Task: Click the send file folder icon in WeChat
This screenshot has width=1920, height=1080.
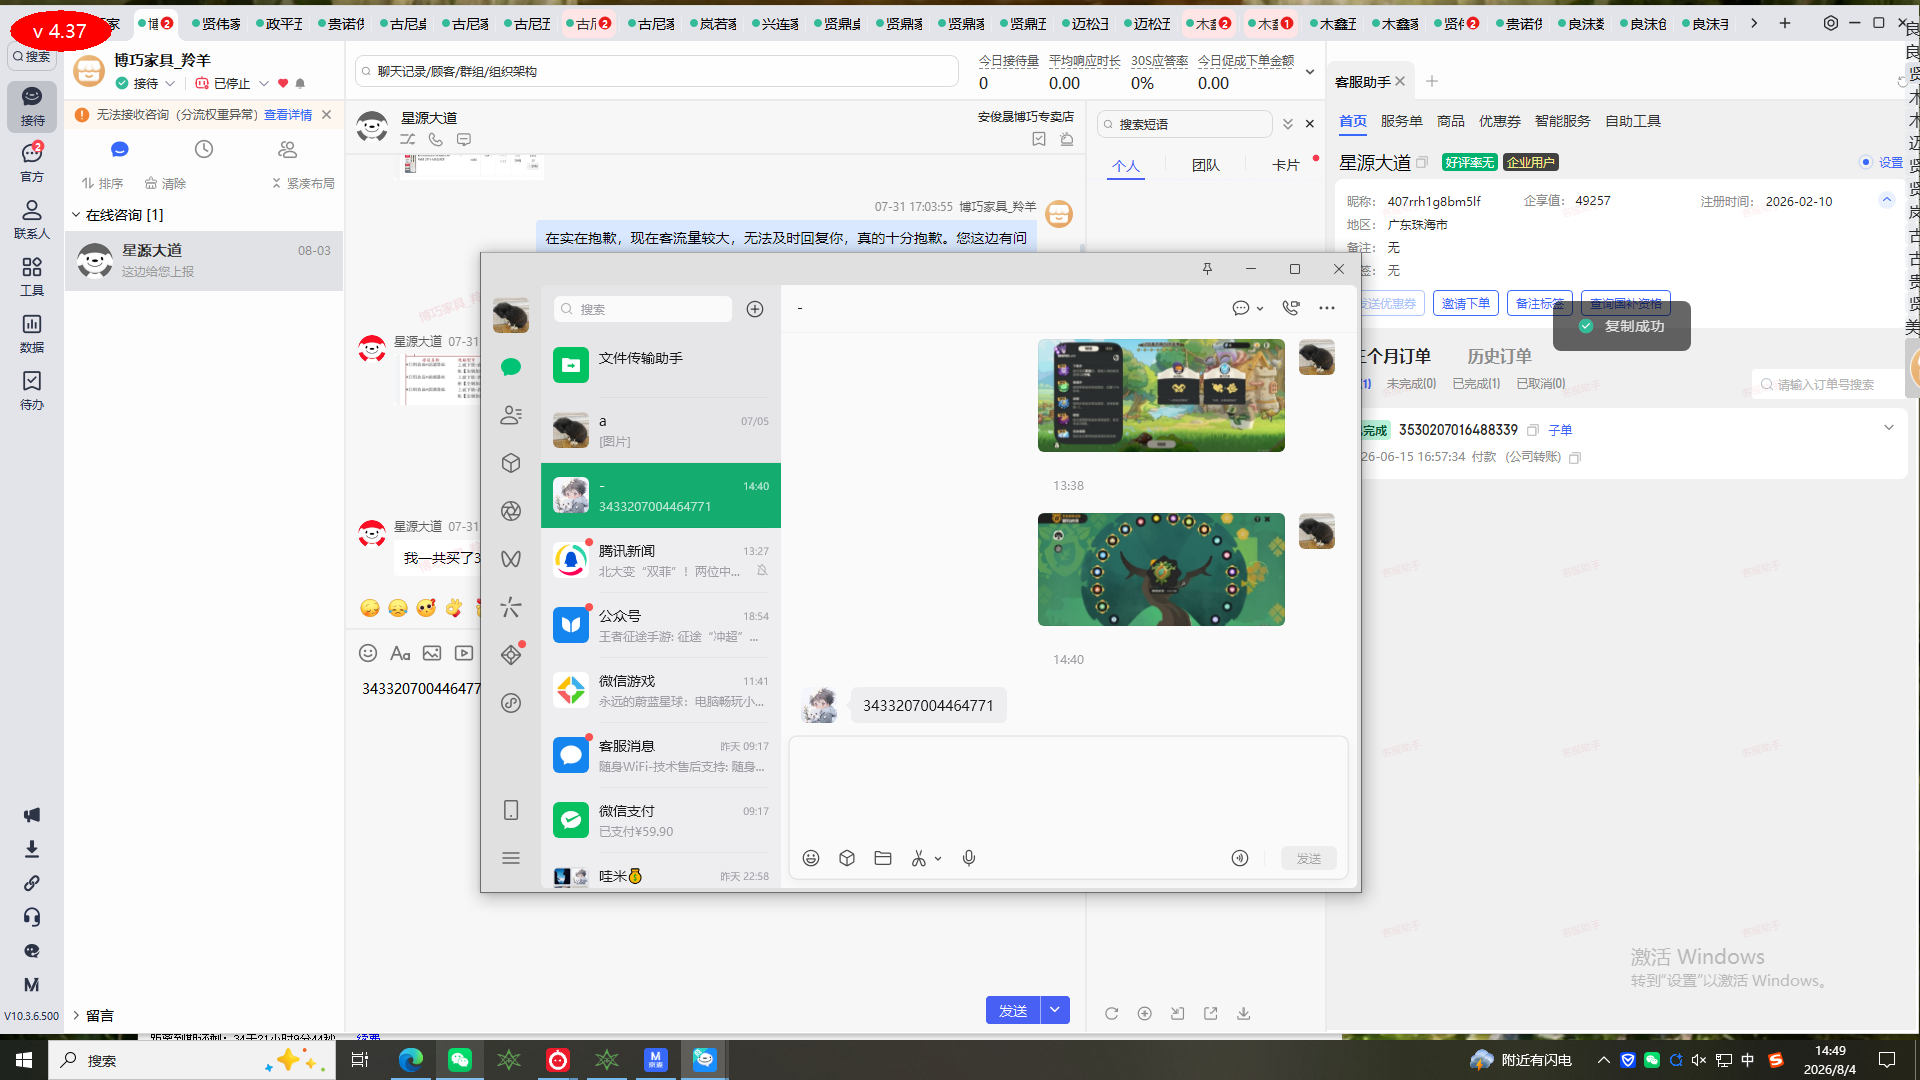Action: point(883,858)
